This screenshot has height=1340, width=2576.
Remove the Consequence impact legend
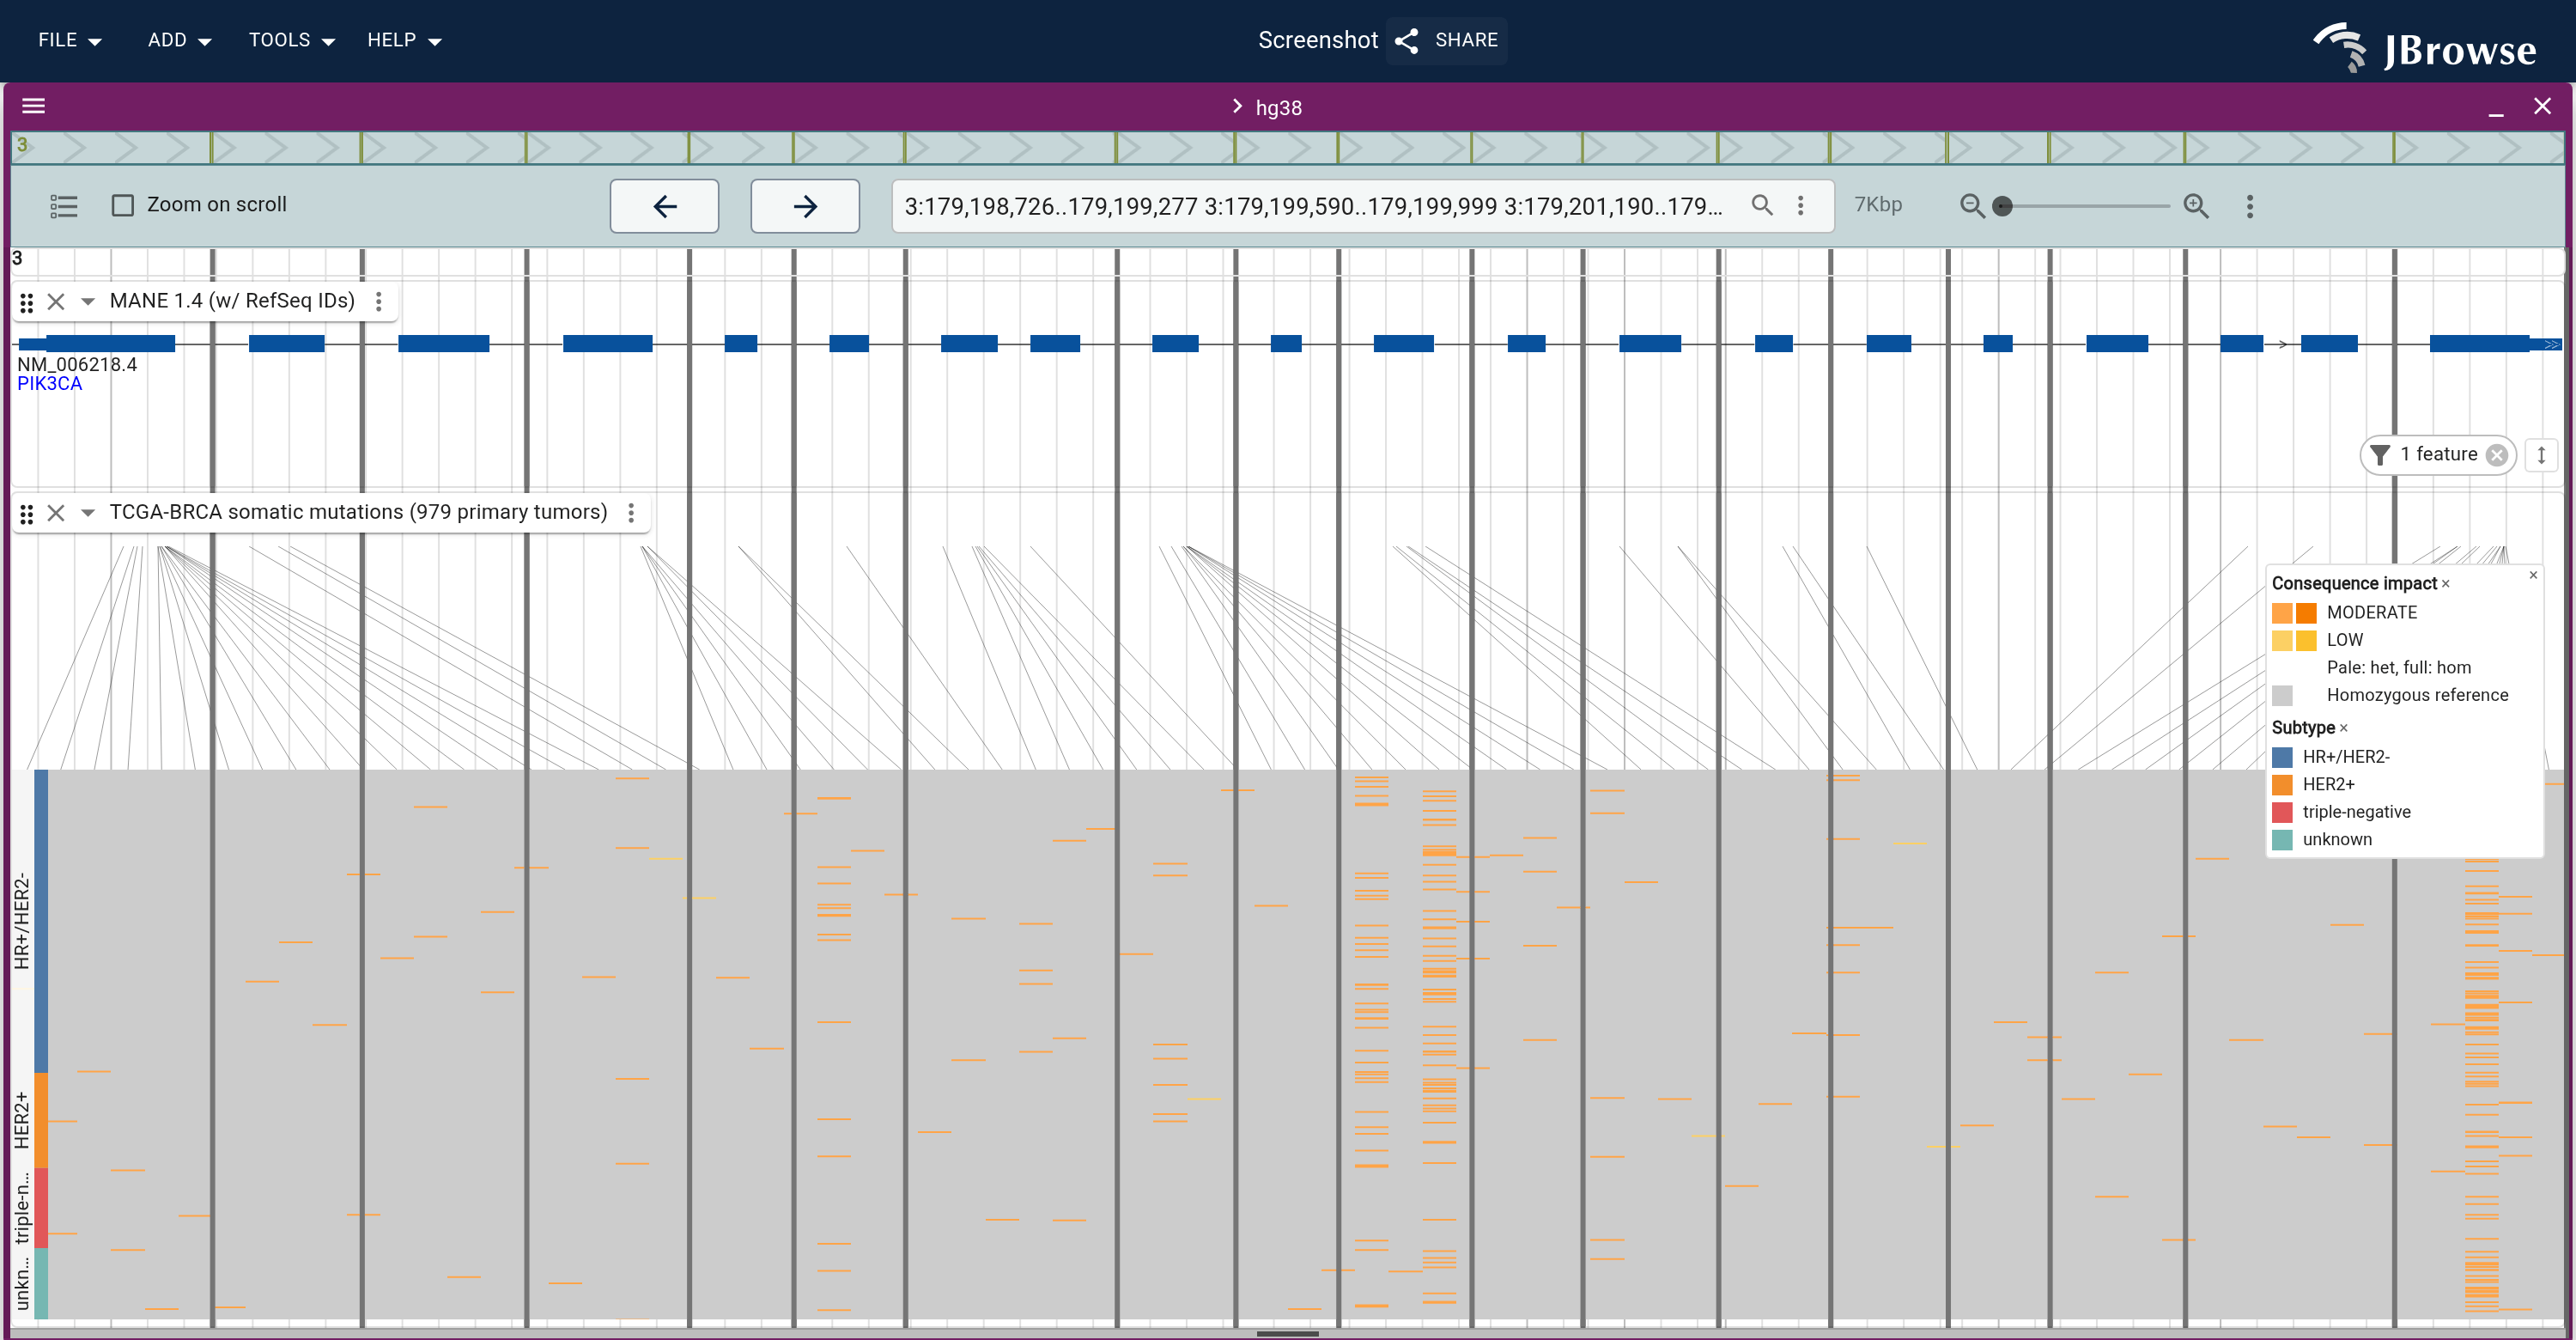pyautogui.click(x=2446, y=584)
